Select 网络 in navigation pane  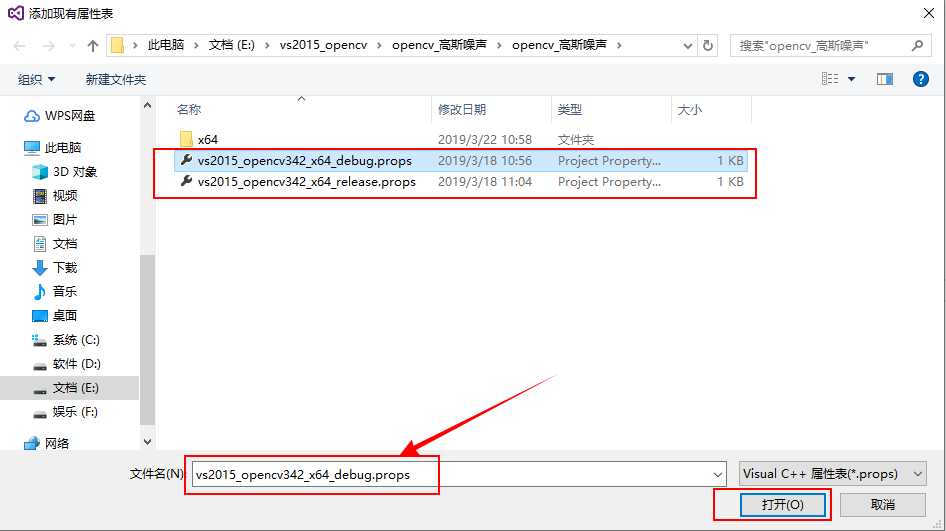click(x=46, y=444)
